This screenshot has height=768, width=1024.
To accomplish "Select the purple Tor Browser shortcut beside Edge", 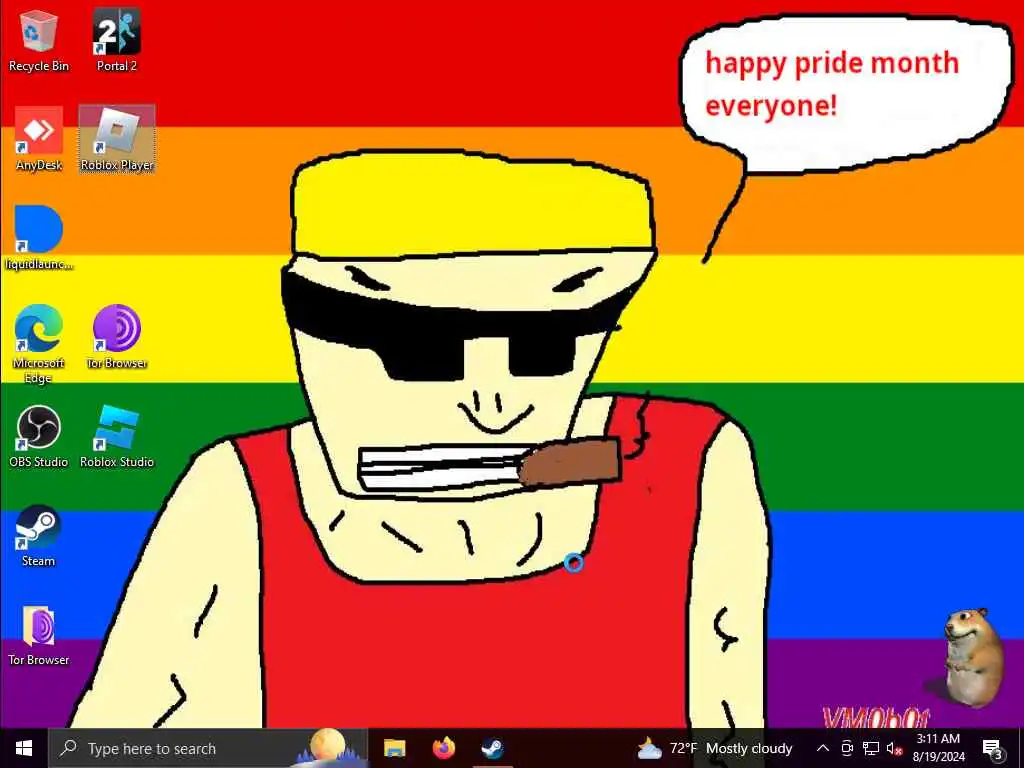I will 117,337.
